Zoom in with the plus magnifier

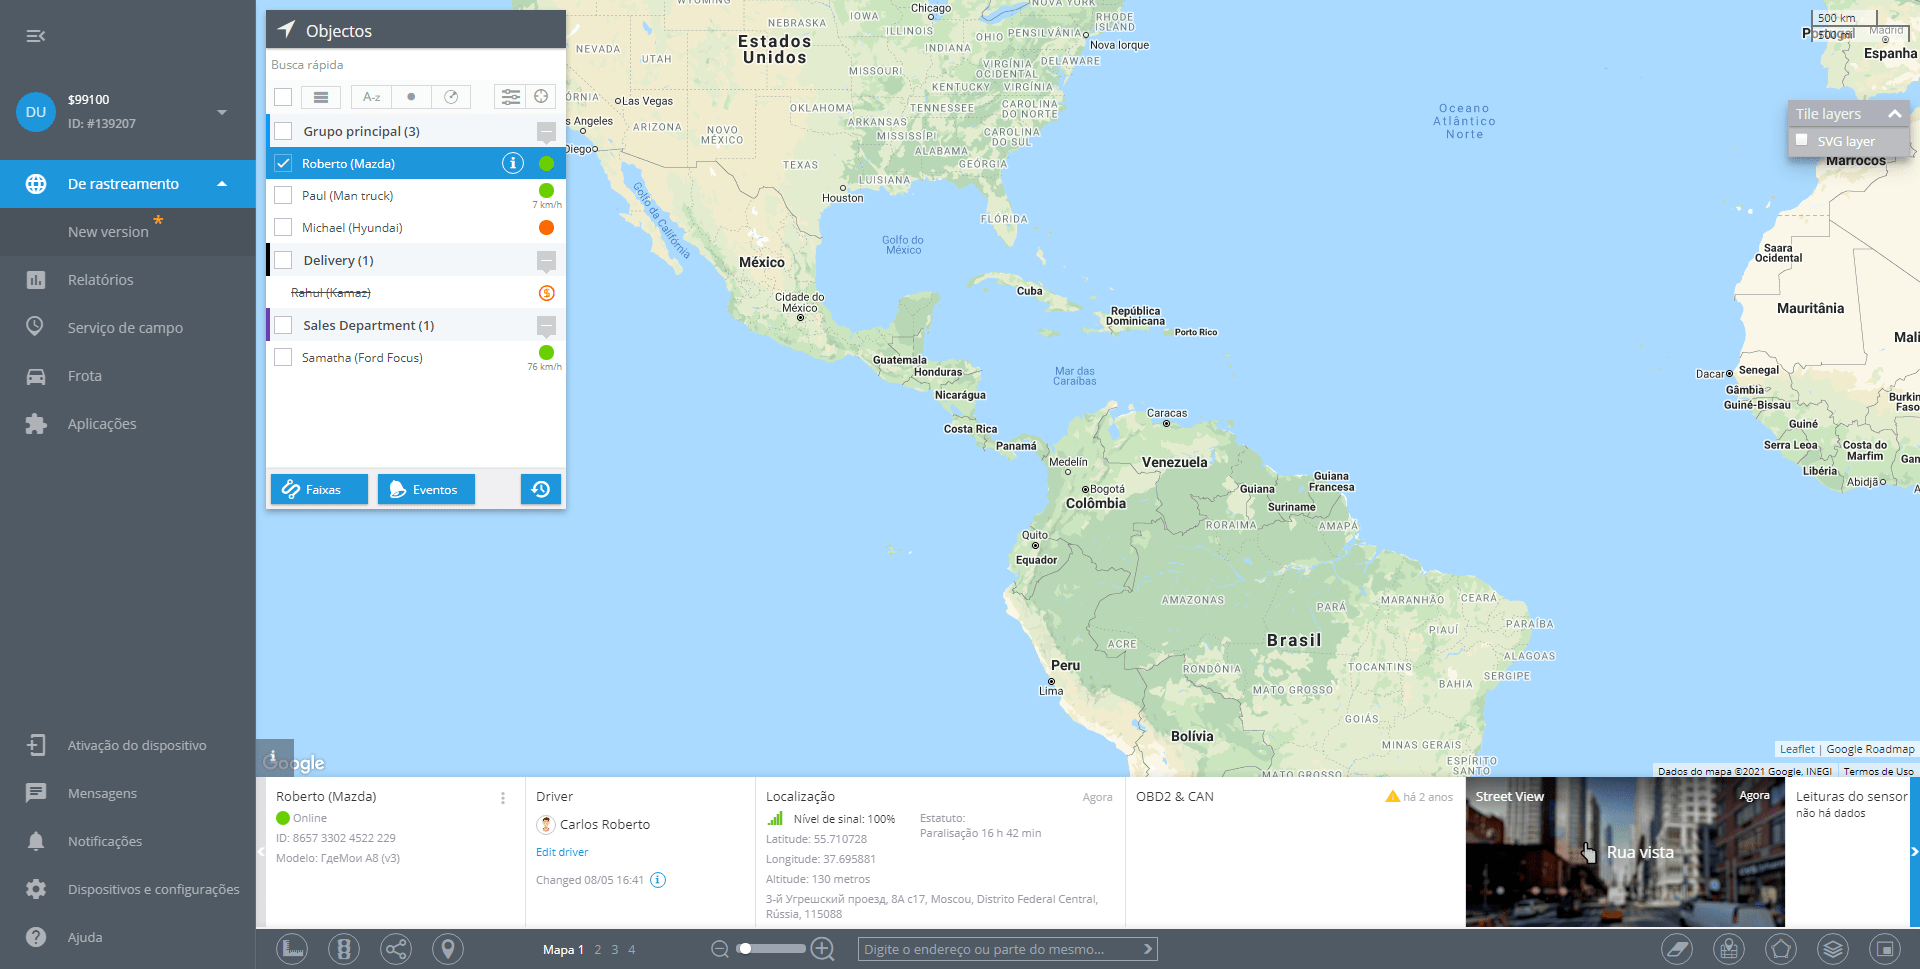tap(823, 949)
